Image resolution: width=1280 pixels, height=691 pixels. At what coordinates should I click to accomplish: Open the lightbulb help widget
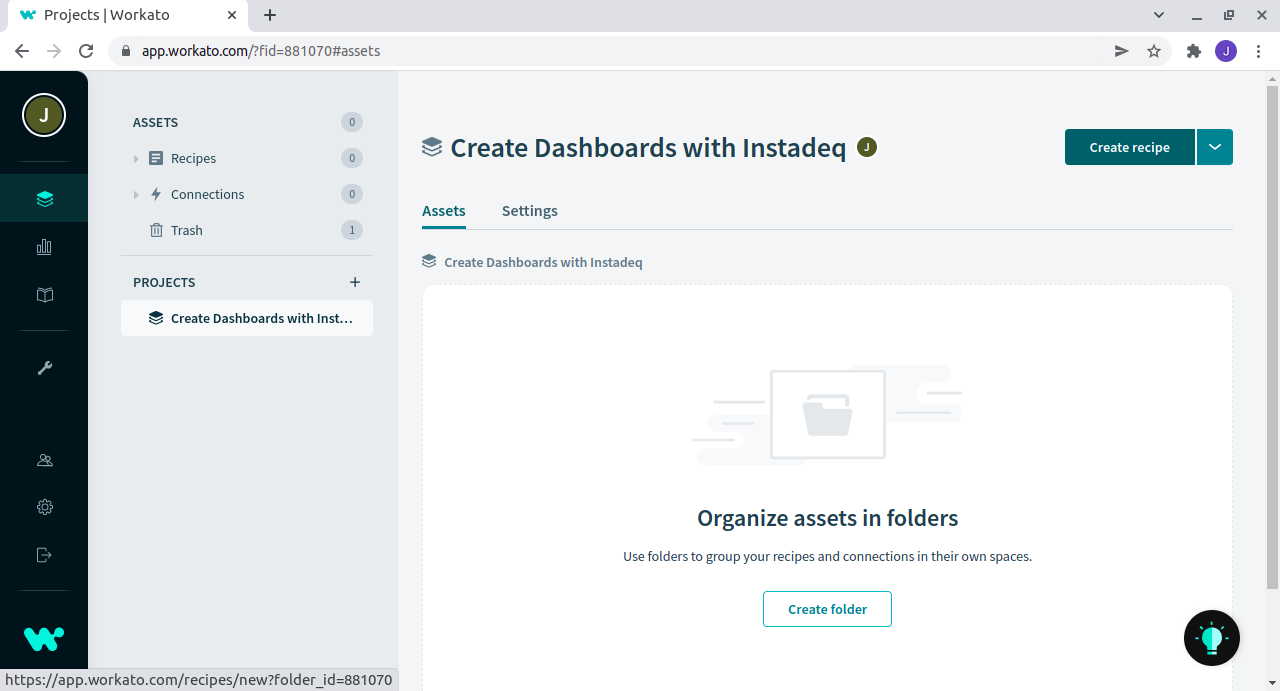(1212, 638)
